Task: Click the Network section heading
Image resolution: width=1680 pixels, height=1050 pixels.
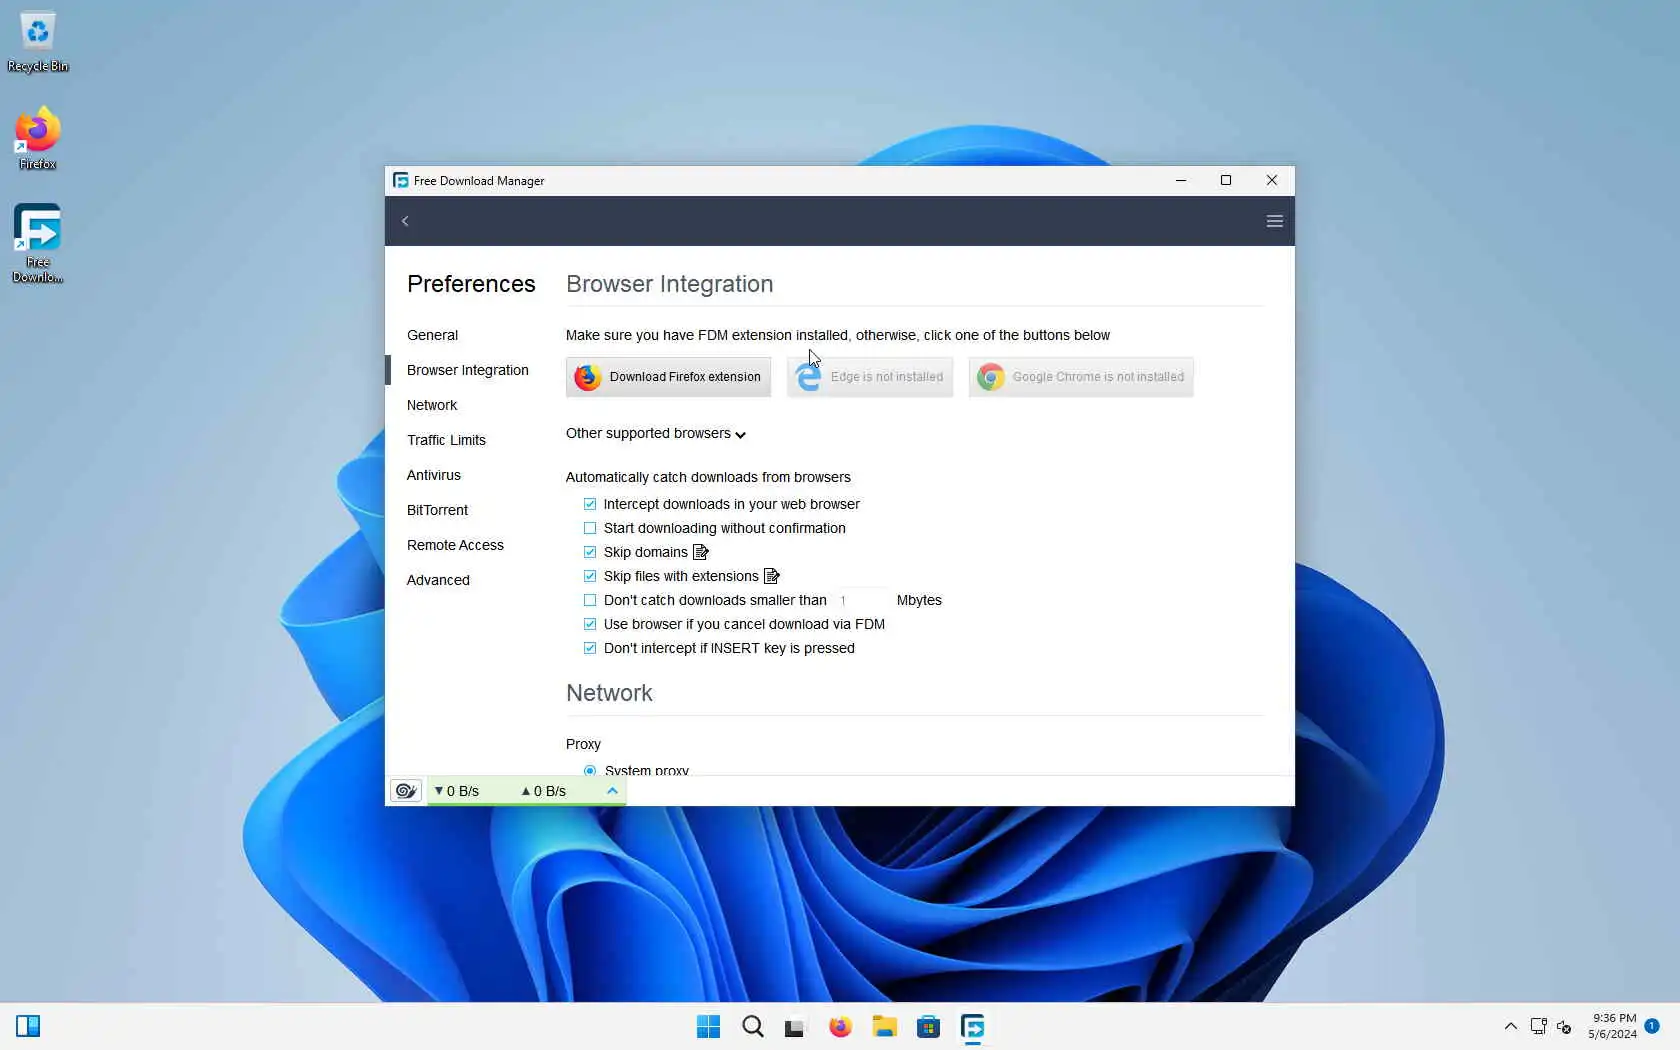Action: 609,693
